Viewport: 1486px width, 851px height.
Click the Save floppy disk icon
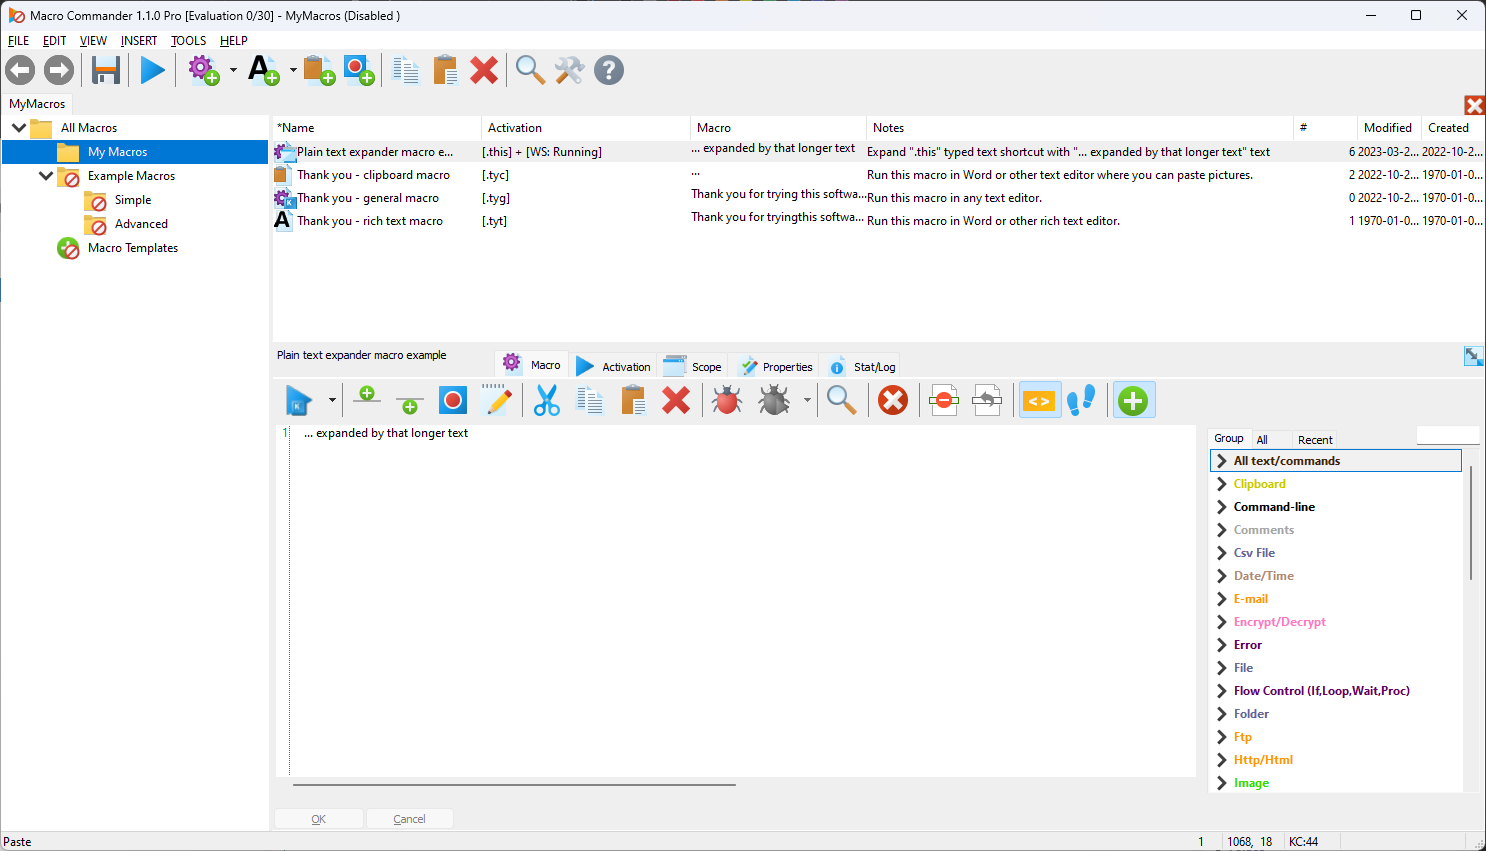[106, 70]
